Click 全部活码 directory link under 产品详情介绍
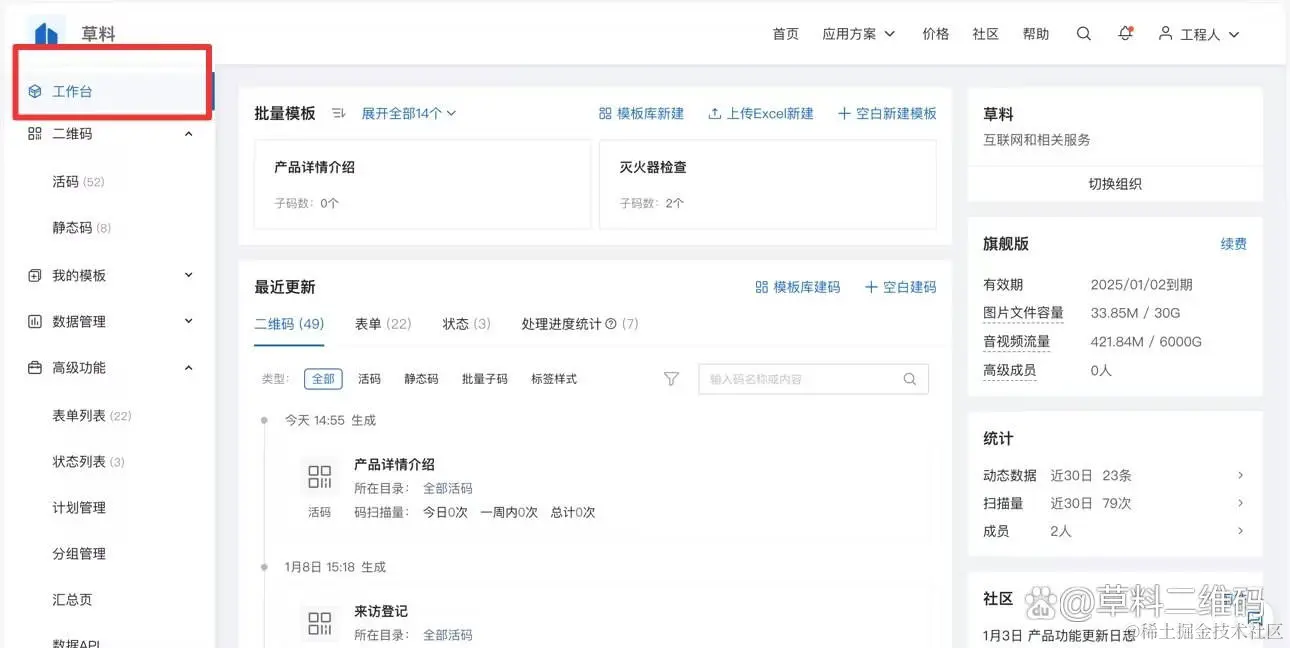 click(x=448, y=488)
